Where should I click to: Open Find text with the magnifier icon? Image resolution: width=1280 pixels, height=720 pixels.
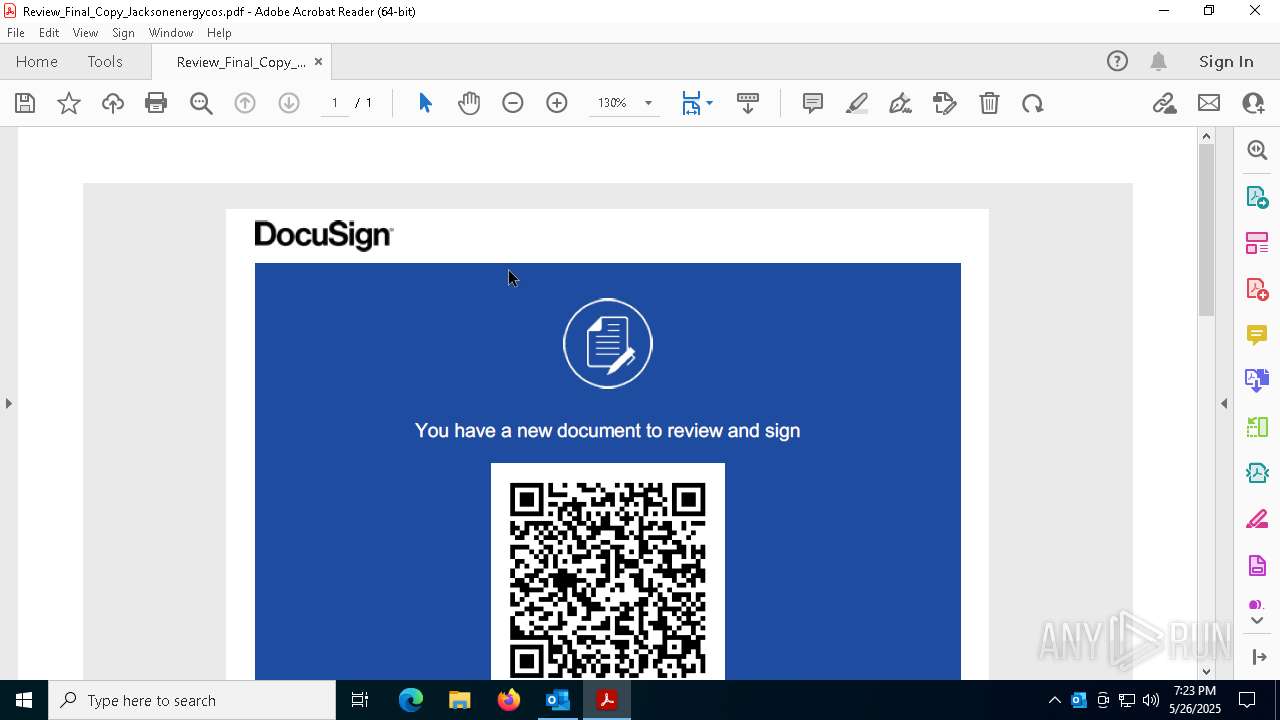201,103
